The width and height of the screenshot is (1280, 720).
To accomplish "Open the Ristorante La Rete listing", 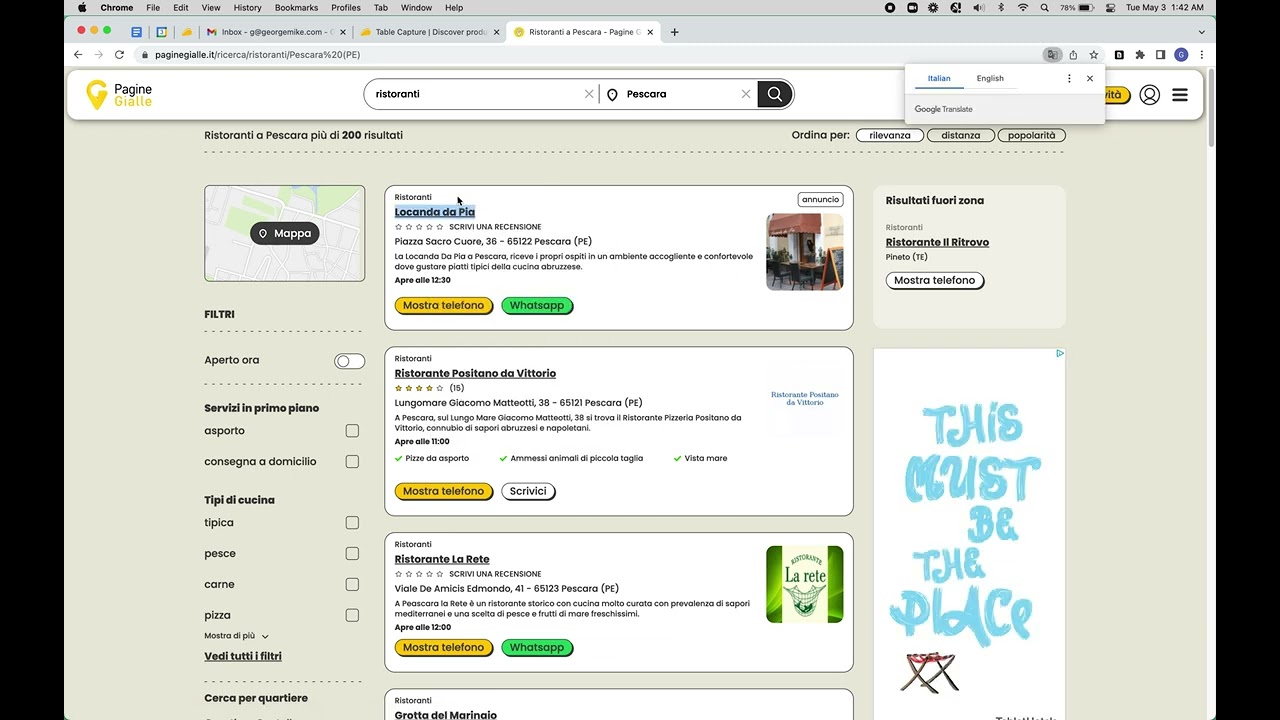I will coord(441,559).
